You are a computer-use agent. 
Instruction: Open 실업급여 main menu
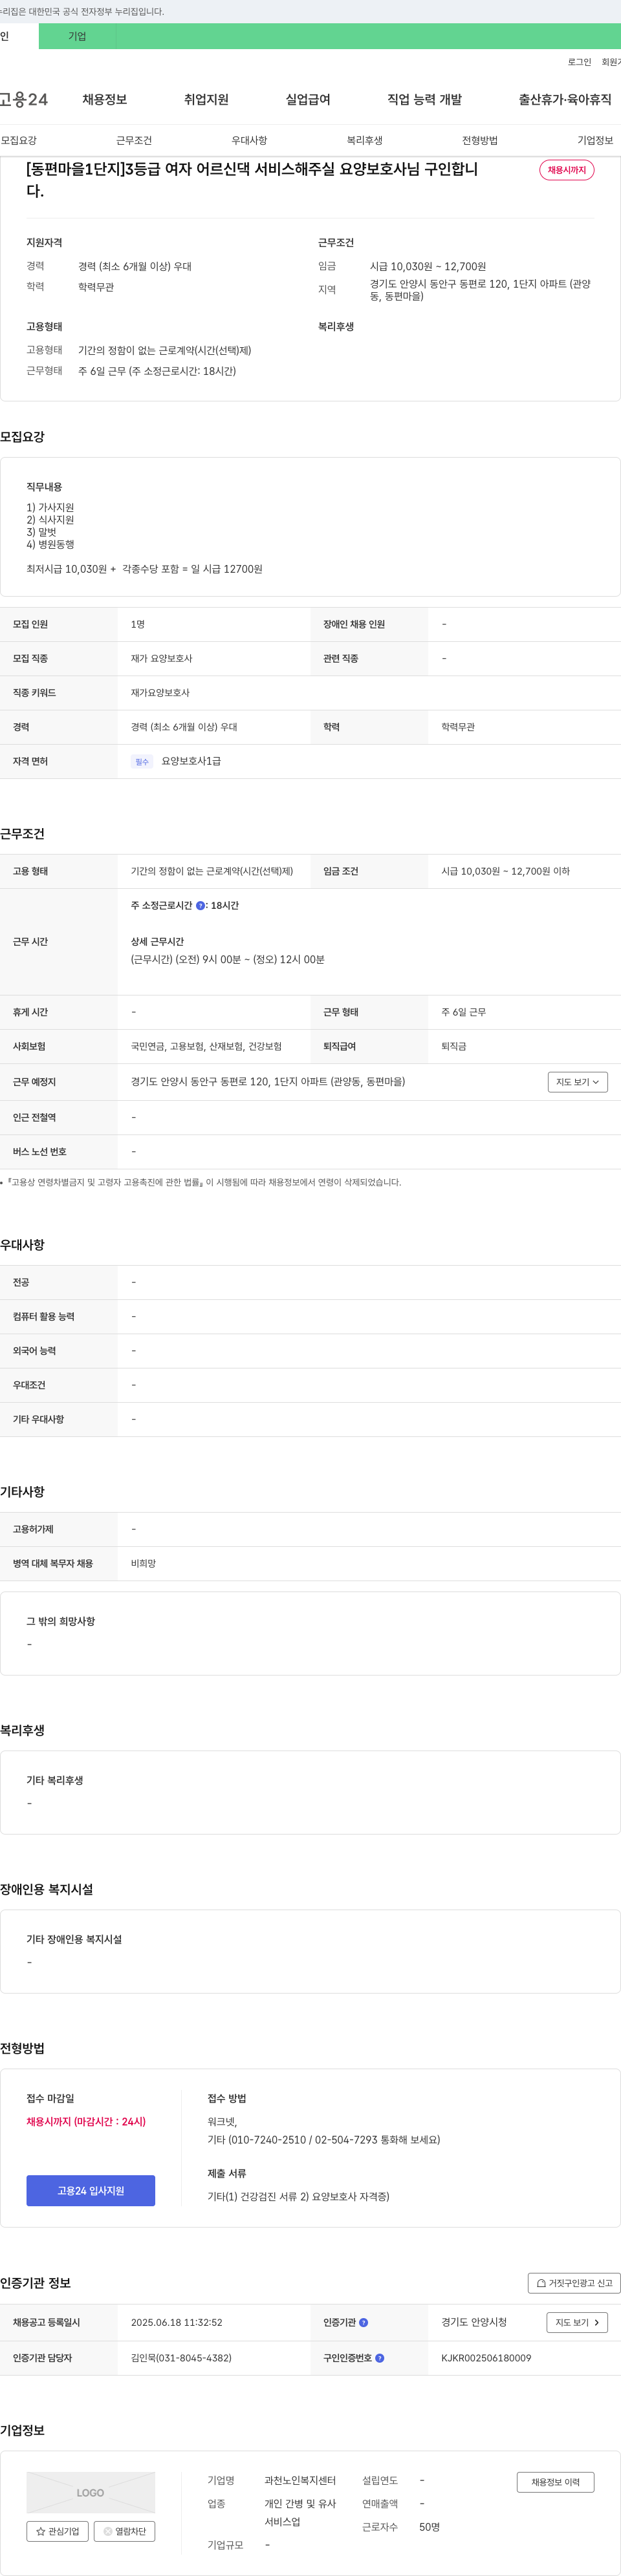308,100
